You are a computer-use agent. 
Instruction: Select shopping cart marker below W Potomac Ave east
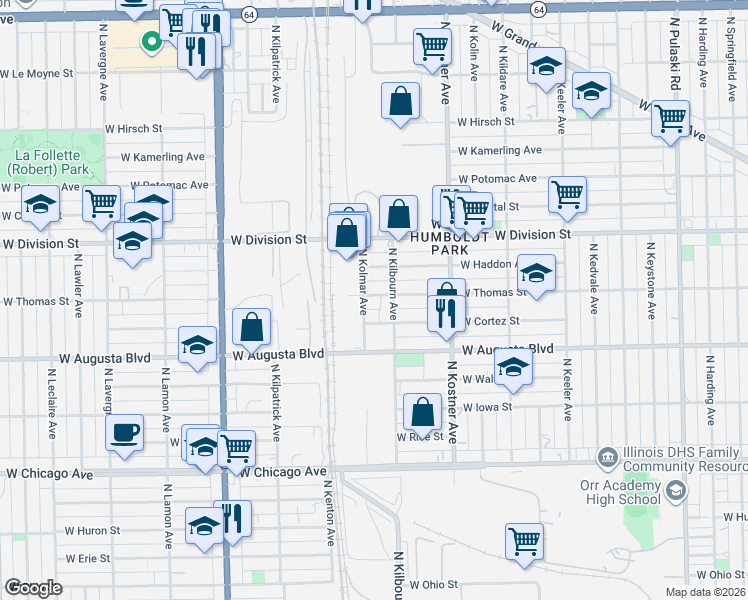tap(568, 198)
